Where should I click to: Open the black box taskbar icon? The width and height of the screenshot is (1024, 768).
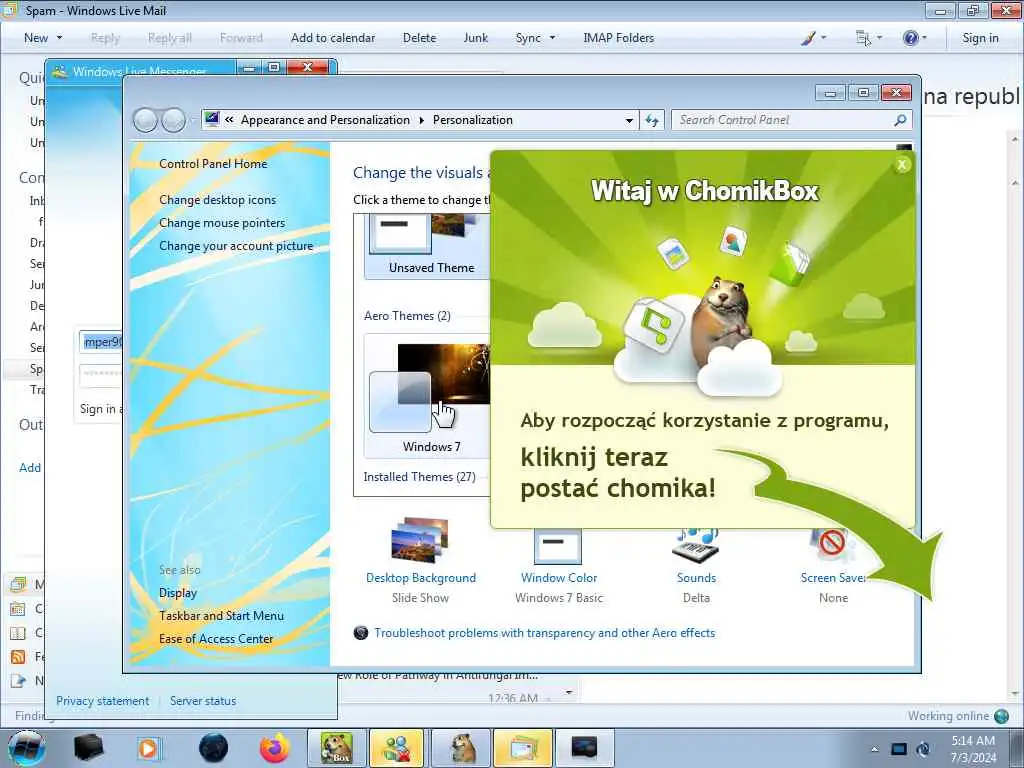pyautogui.click(x=89, y=748)
